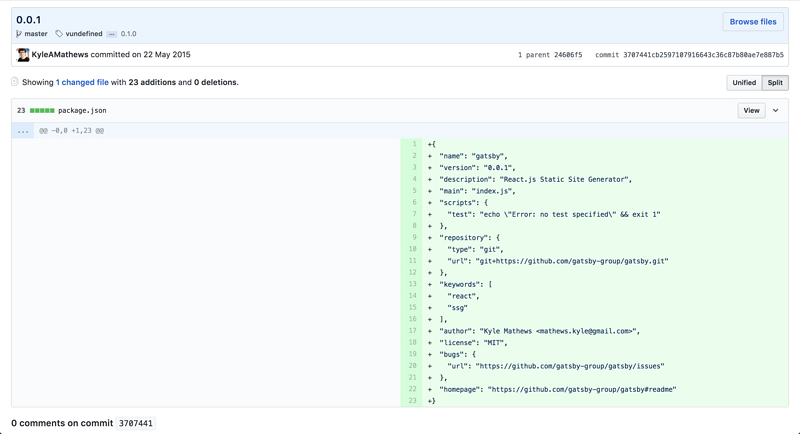Click the committed date 22 May 2015
The image size is (800, 434).
(166, 55)
